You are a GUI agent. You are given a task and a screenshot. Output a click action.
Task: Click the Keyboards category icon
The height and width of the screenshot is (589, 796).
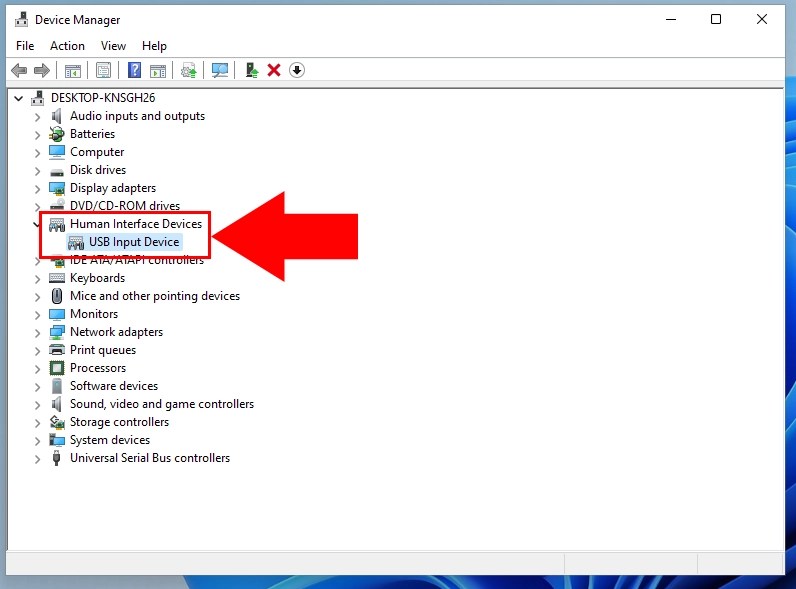(57, 278)
